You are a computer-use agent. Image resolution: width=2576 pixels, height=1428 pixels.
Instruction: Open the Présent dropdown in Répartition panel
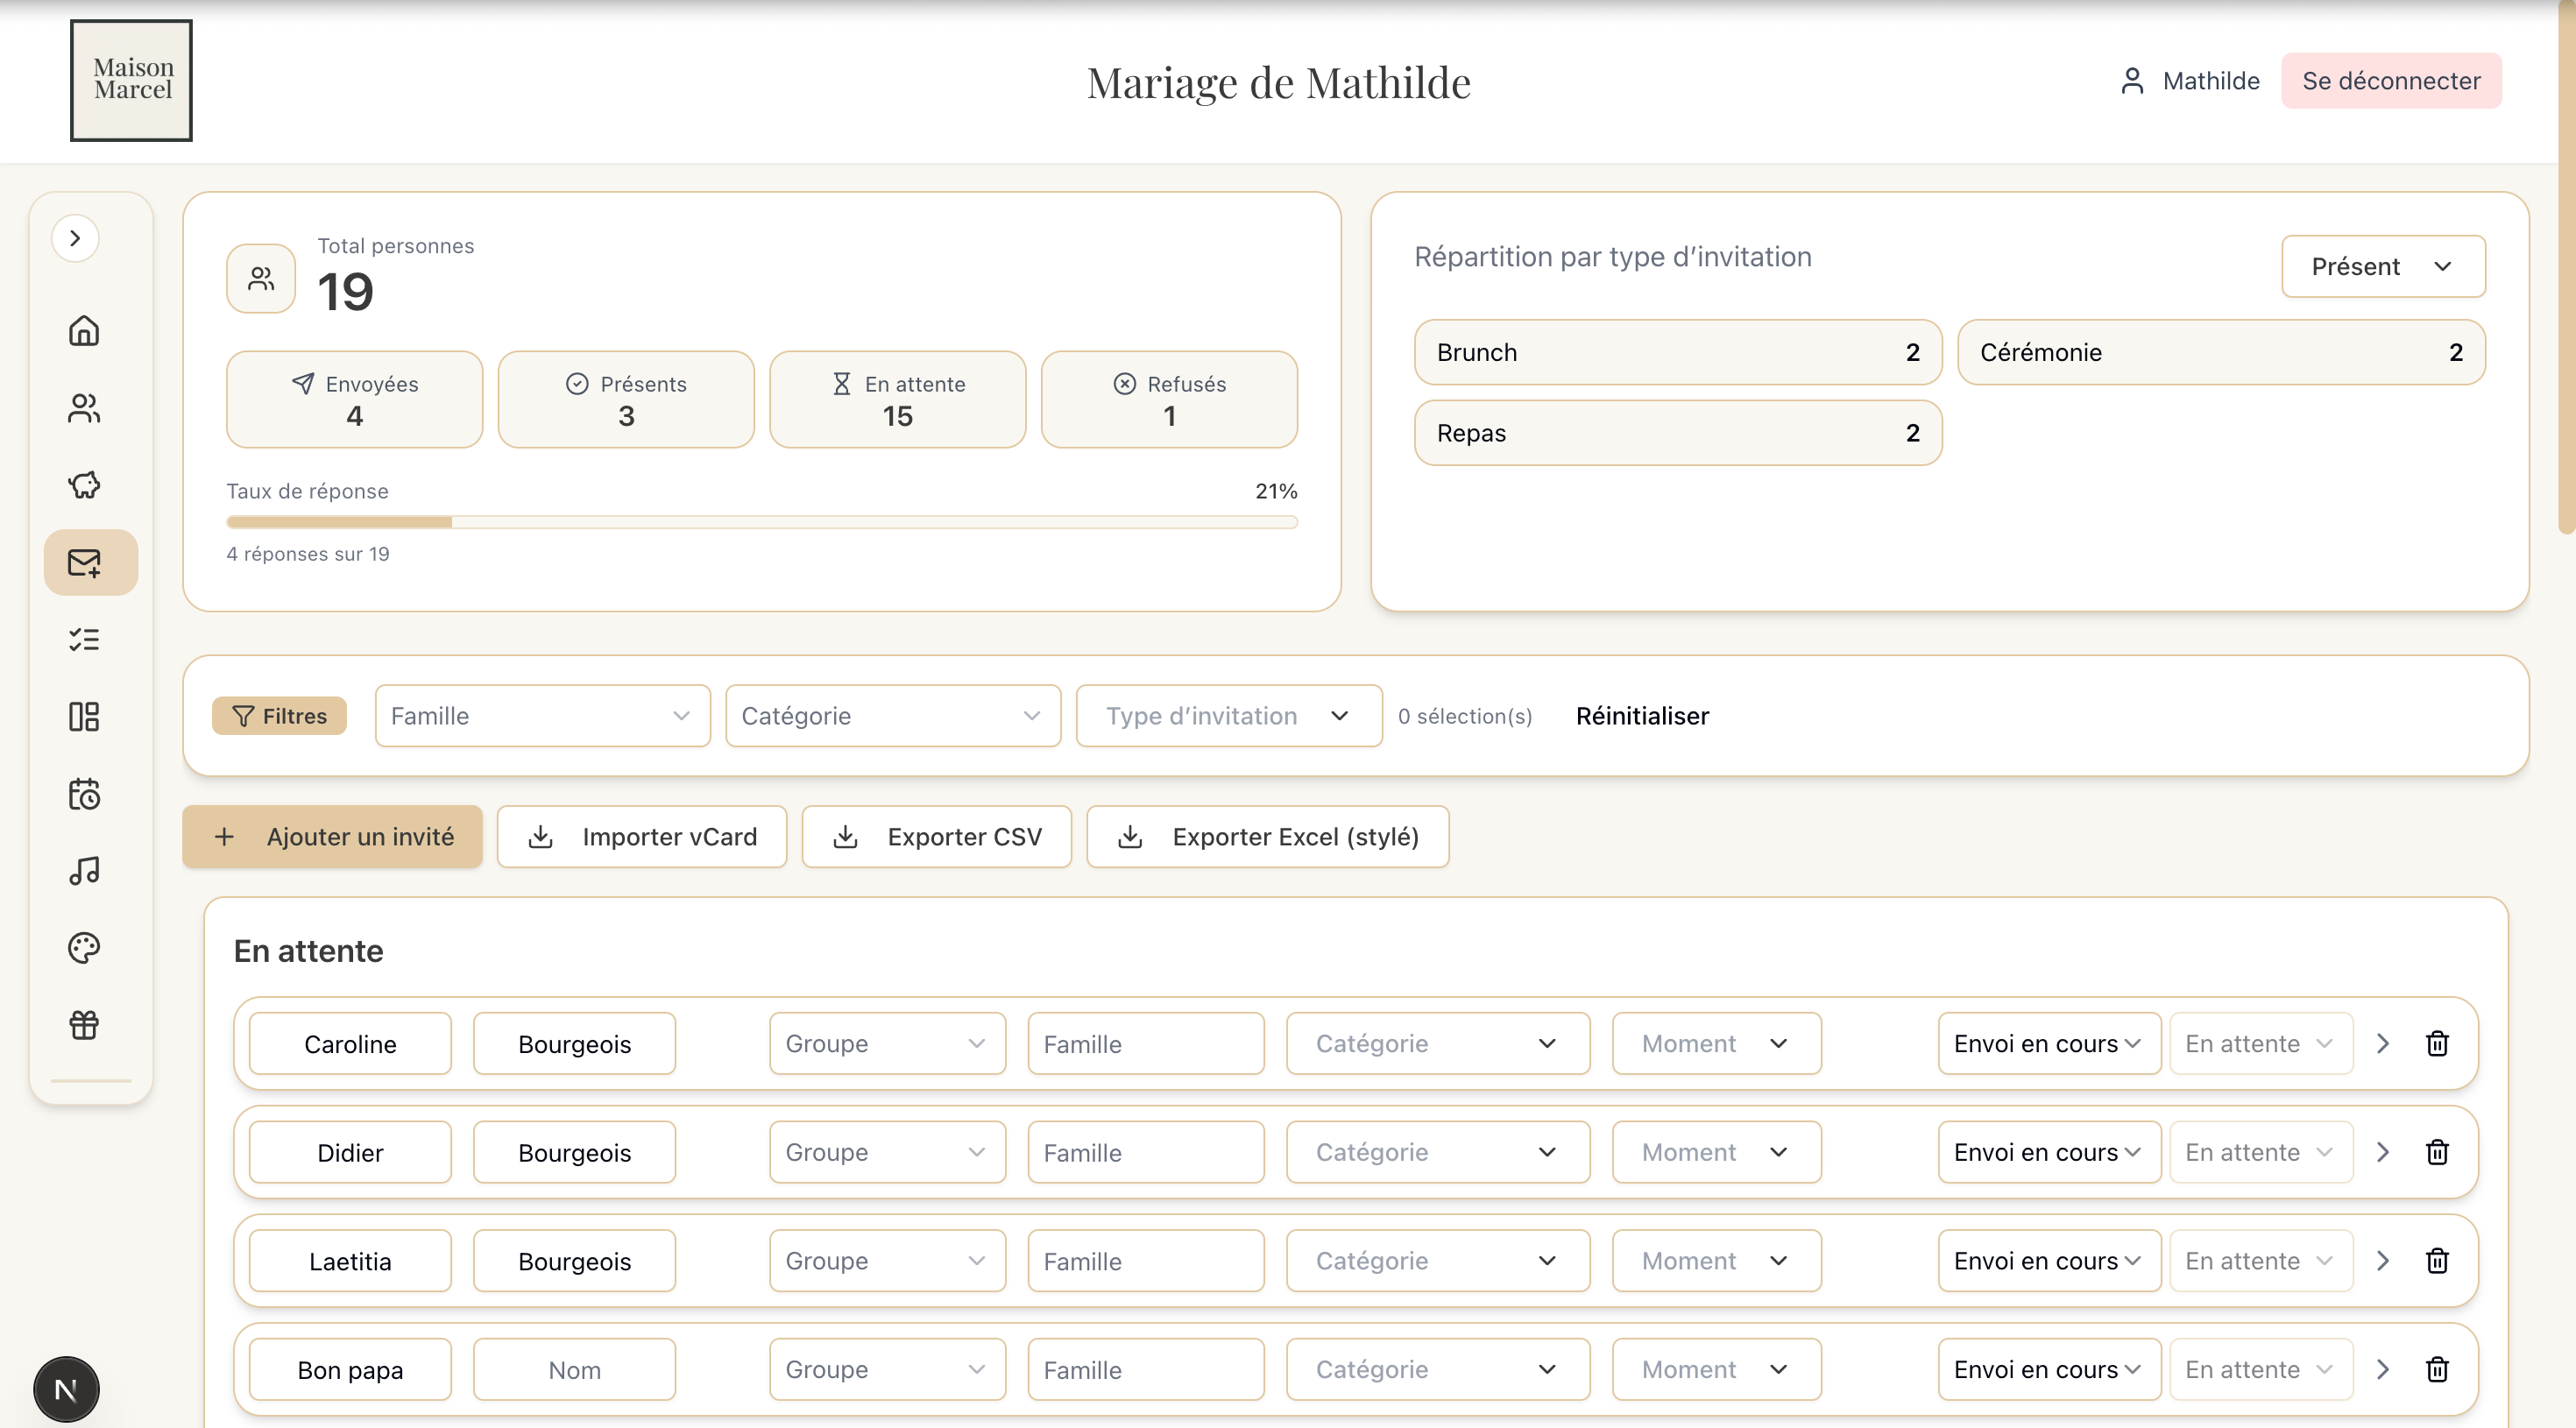(x=2382, y=266)
